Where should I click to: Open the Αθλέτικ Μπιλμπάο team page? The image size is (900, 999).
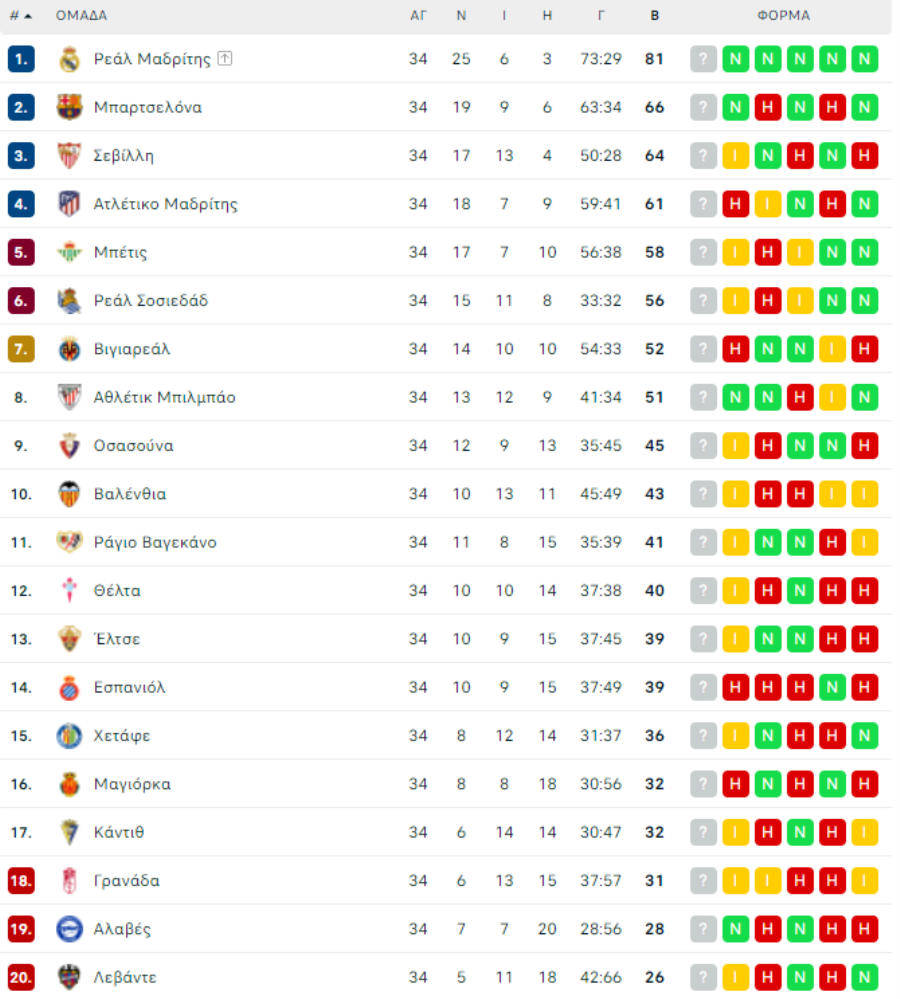pos(164,398)
